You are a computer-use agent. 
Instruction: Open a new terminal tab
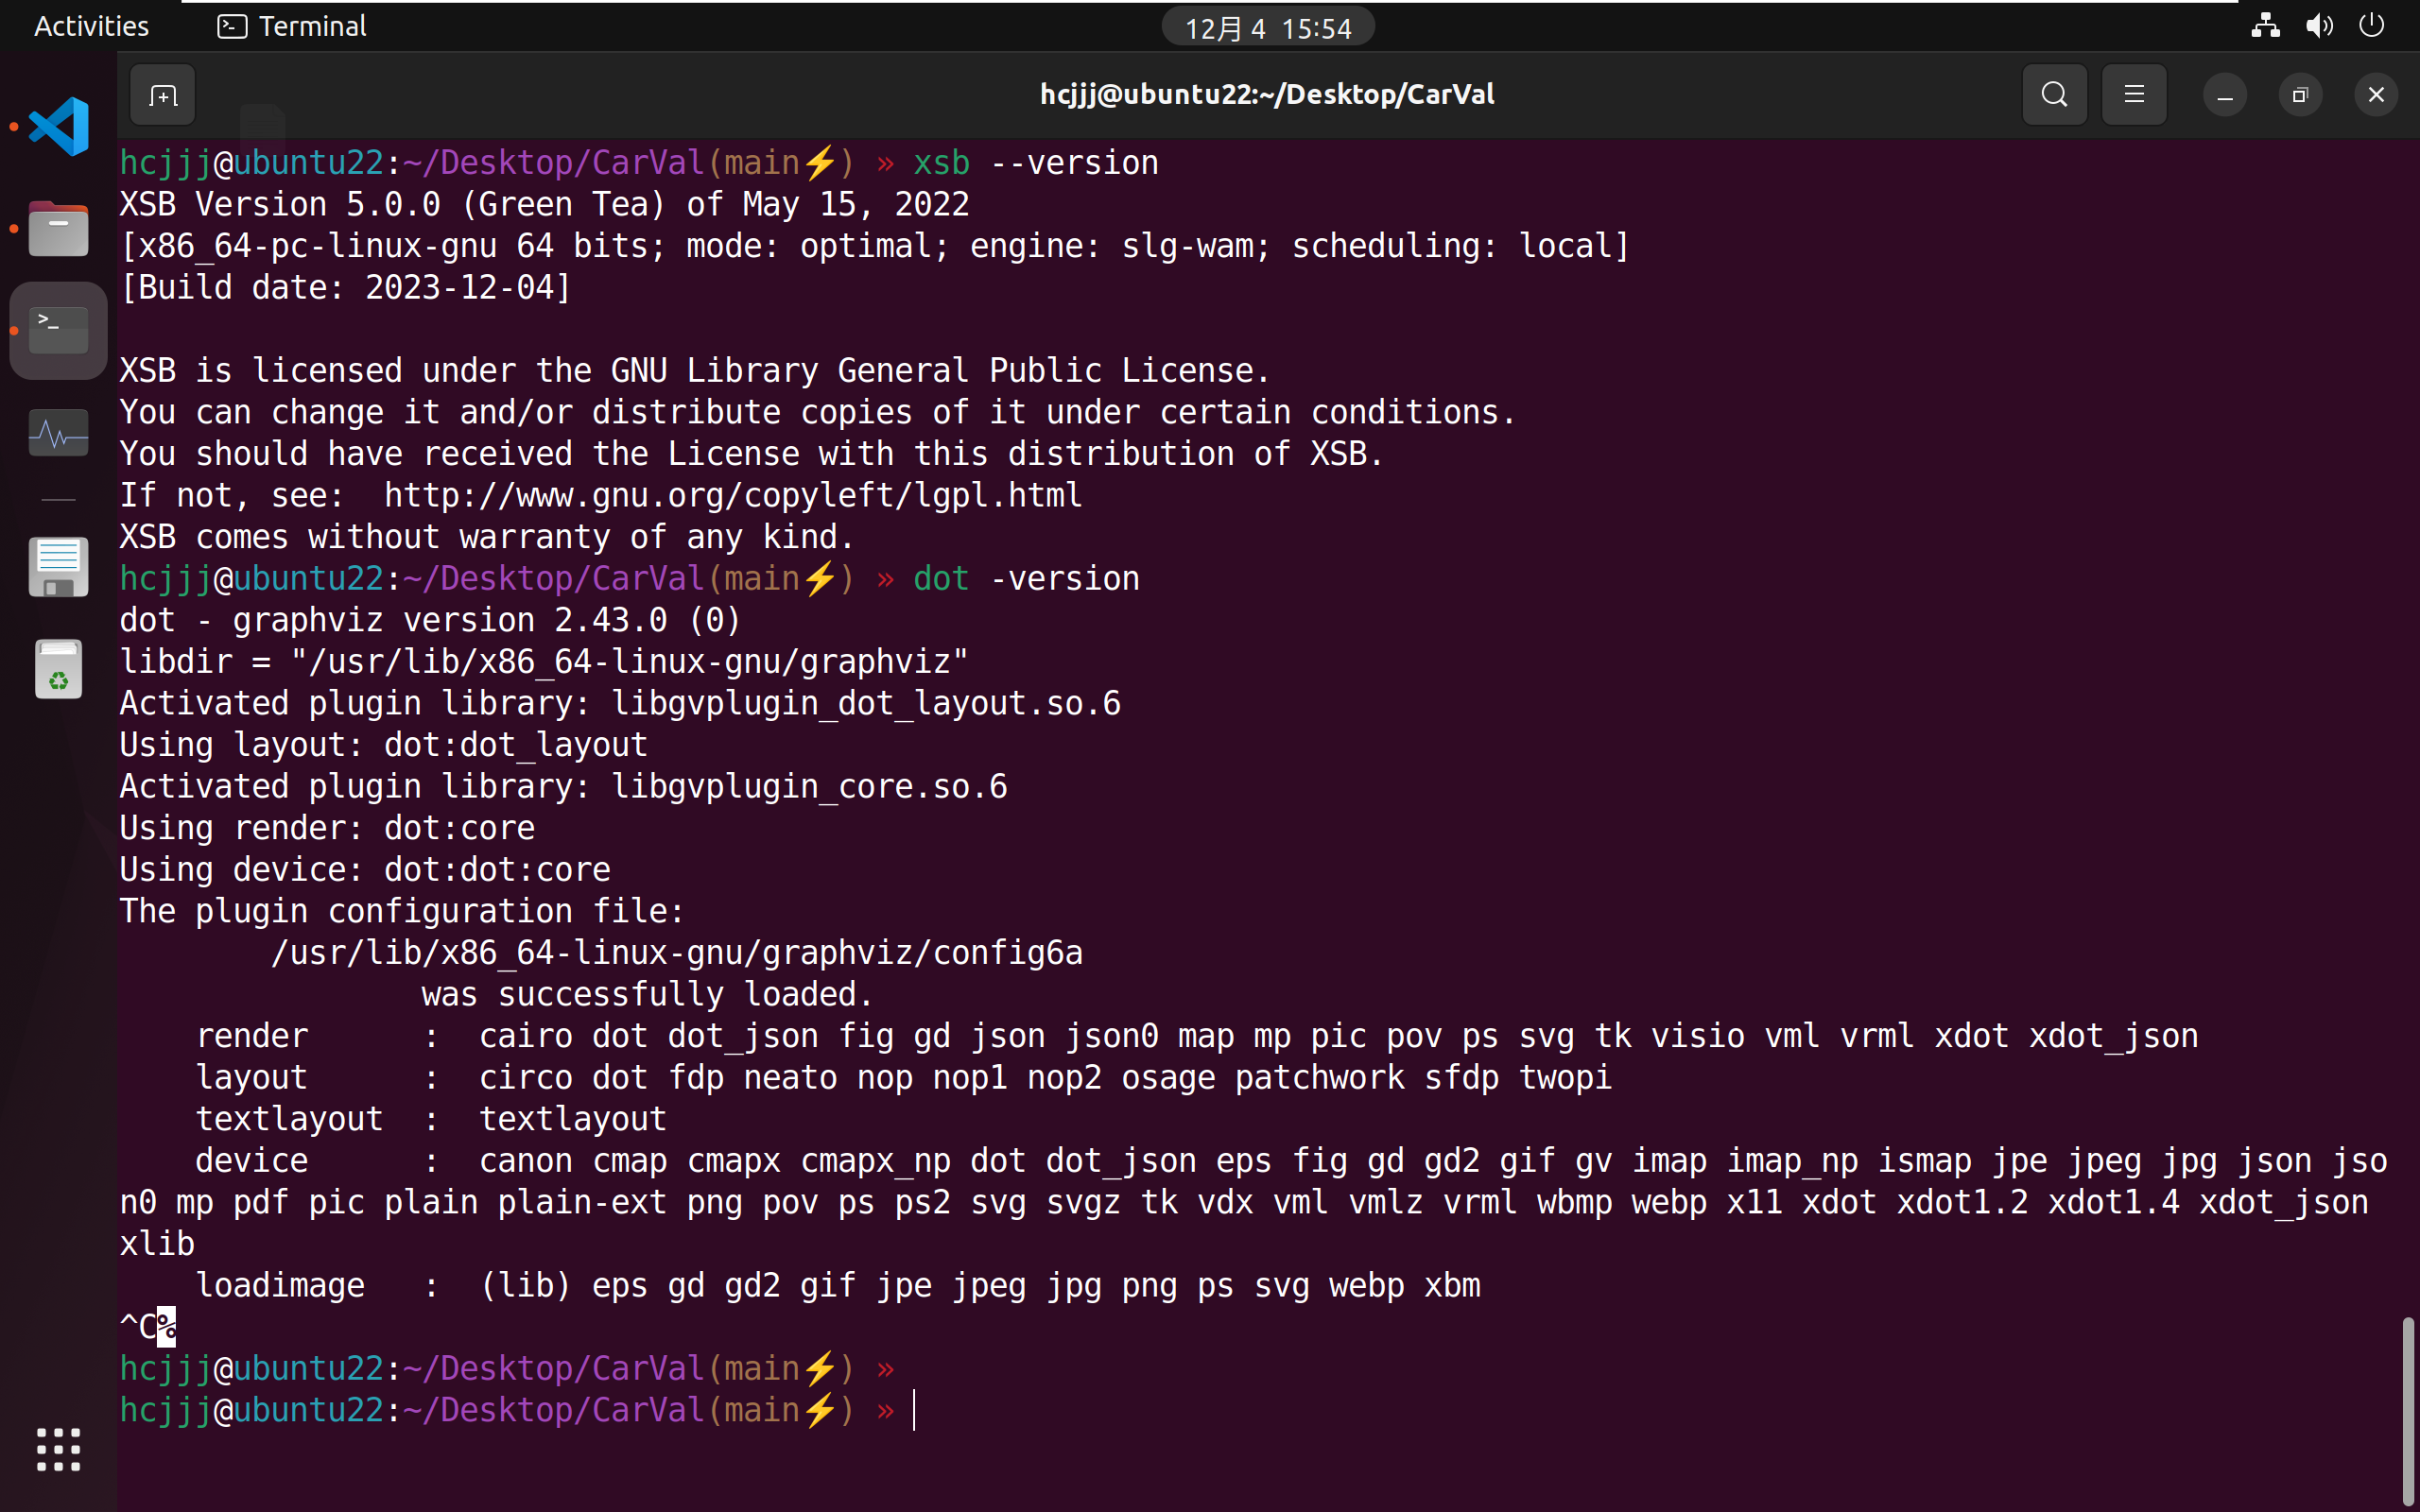click(162, 95)
